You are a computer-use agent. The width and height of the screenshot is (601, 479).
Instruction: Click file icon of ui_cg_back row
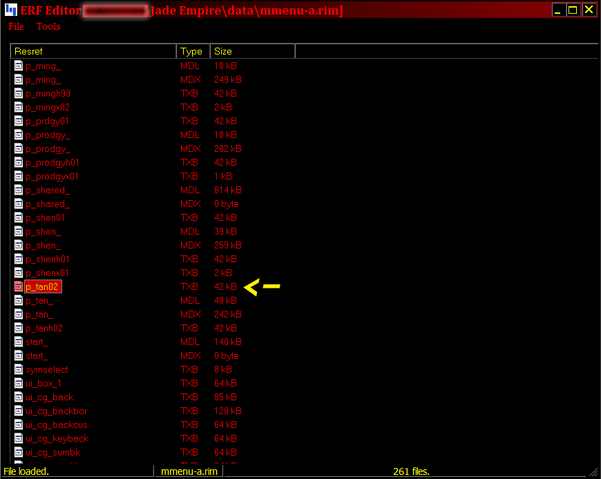[18, 397]
